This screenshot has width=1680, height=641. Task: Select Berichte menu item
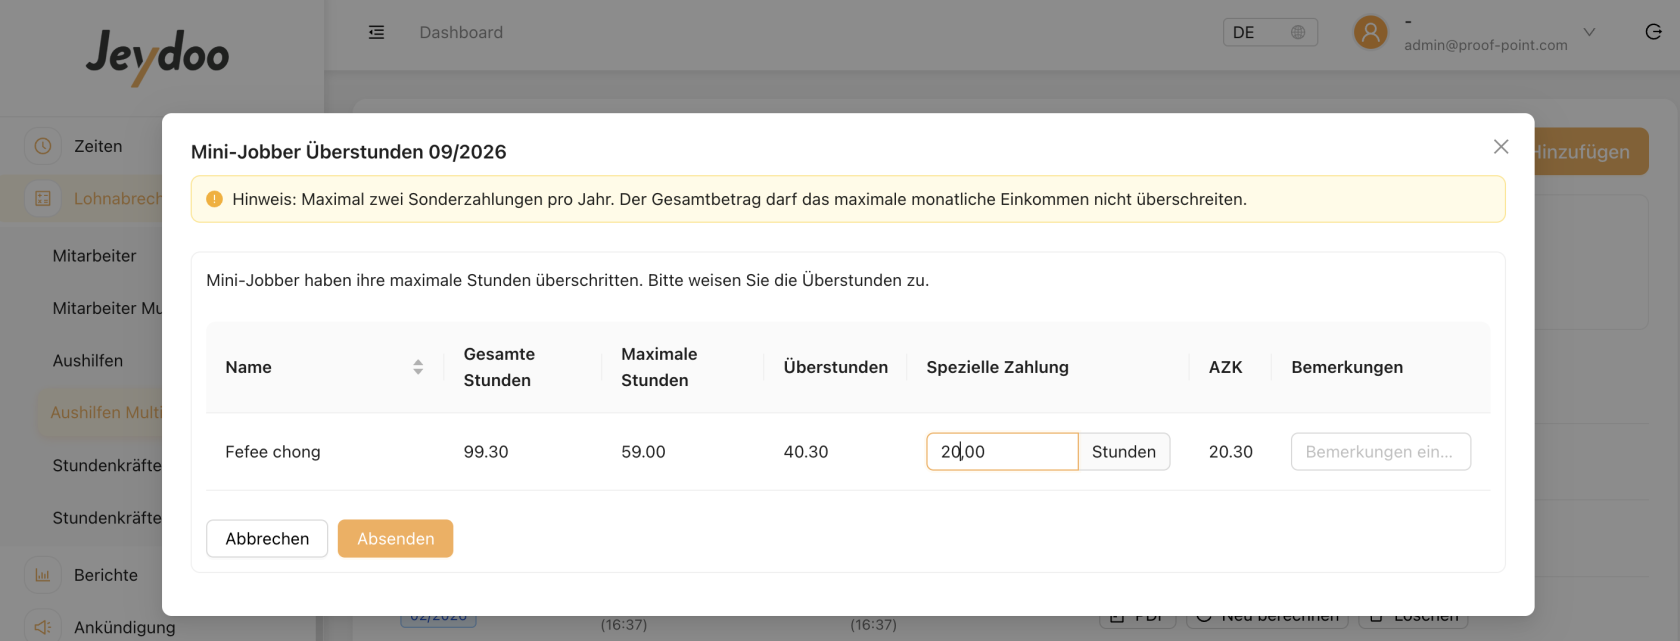[x=106, y=575]
